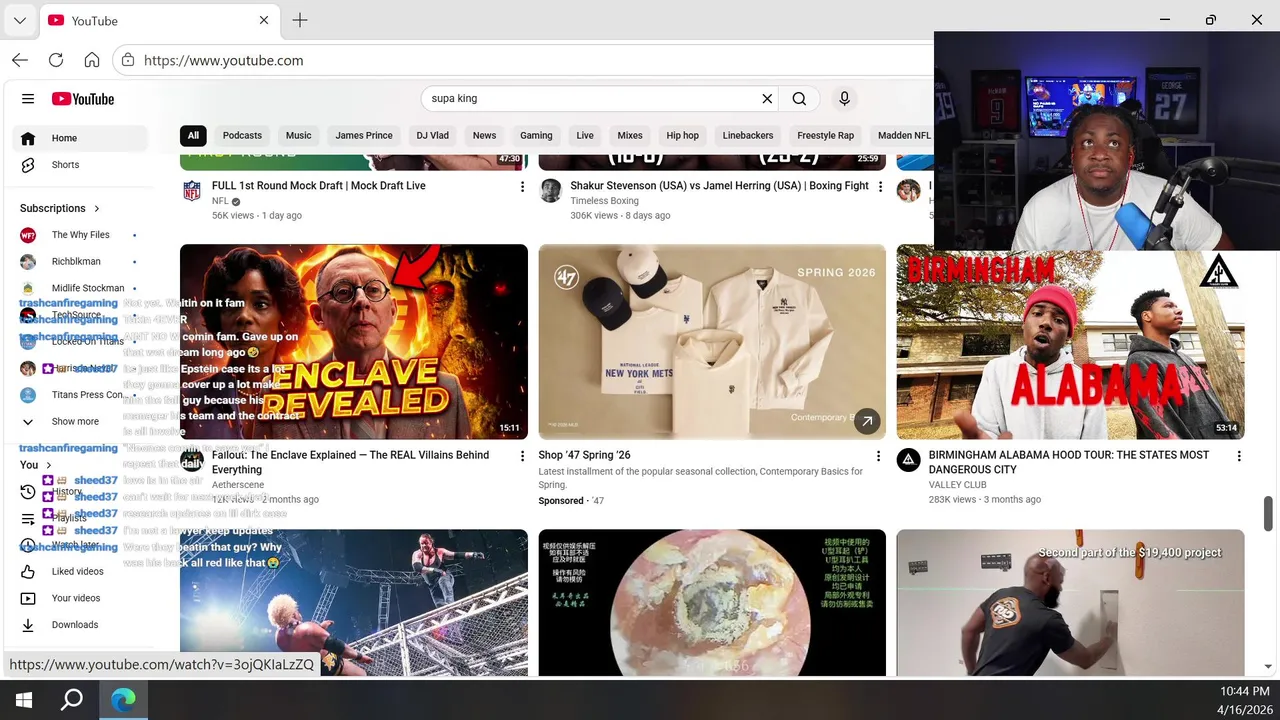
Task: Click $19,400 project video thumbnail
Action: click(1070, 603)
